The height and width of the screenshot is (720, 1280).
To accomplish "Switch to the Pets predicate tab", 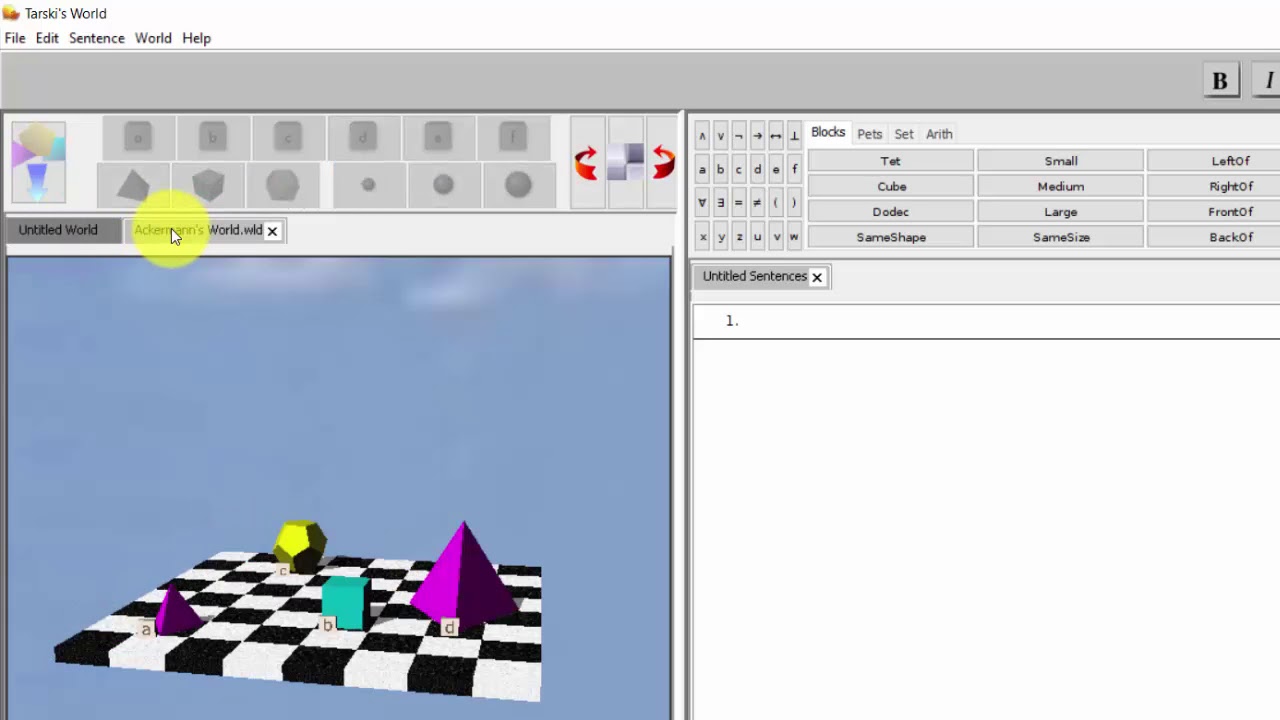I will click(870, 134).
